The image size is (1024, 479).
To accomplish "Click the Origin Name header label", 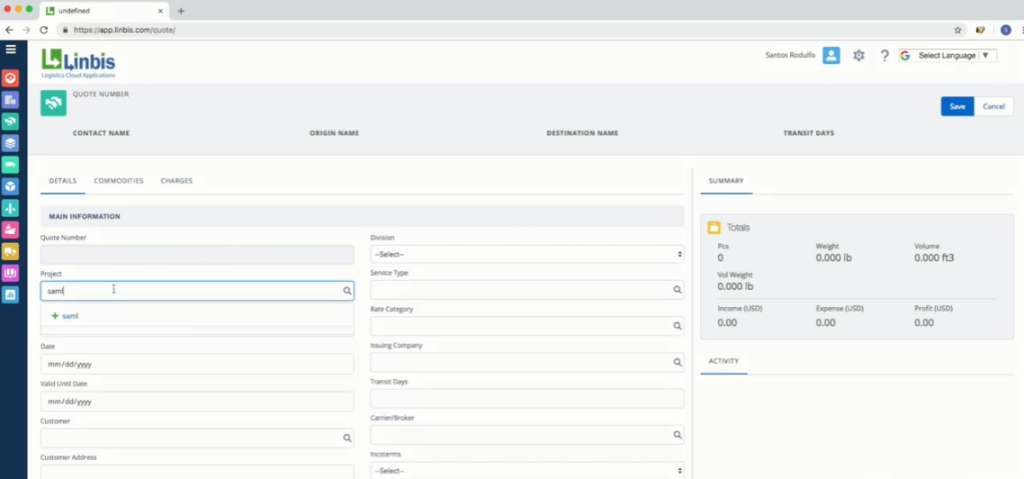I will 334,133.
